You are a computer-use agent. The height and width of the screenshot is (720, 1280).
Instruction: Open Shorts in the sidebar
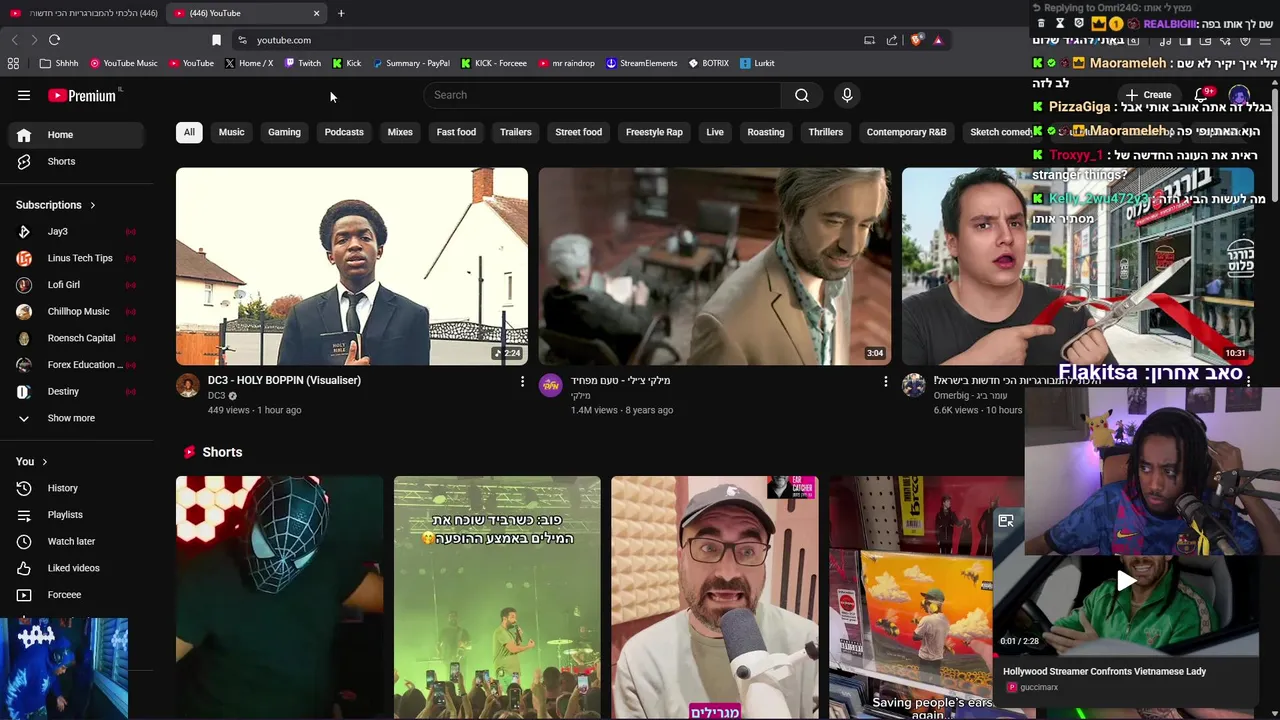click(77, 161)
